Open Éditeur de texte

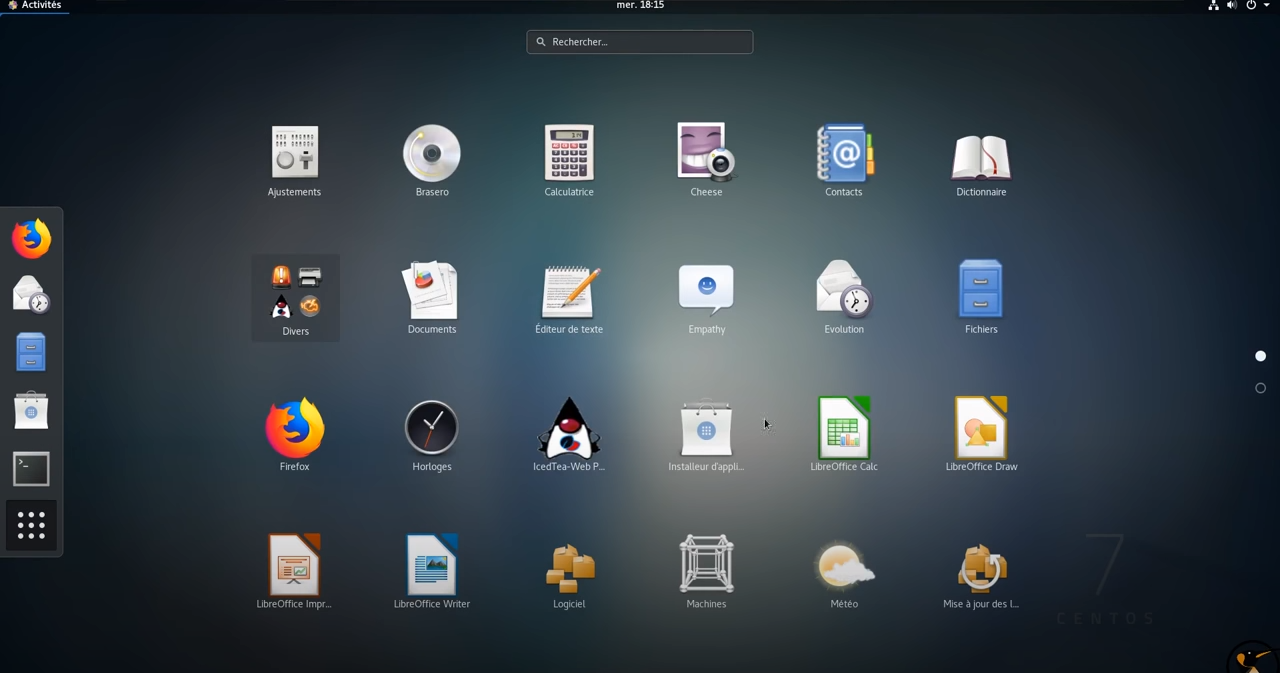(x=569, y=297)
